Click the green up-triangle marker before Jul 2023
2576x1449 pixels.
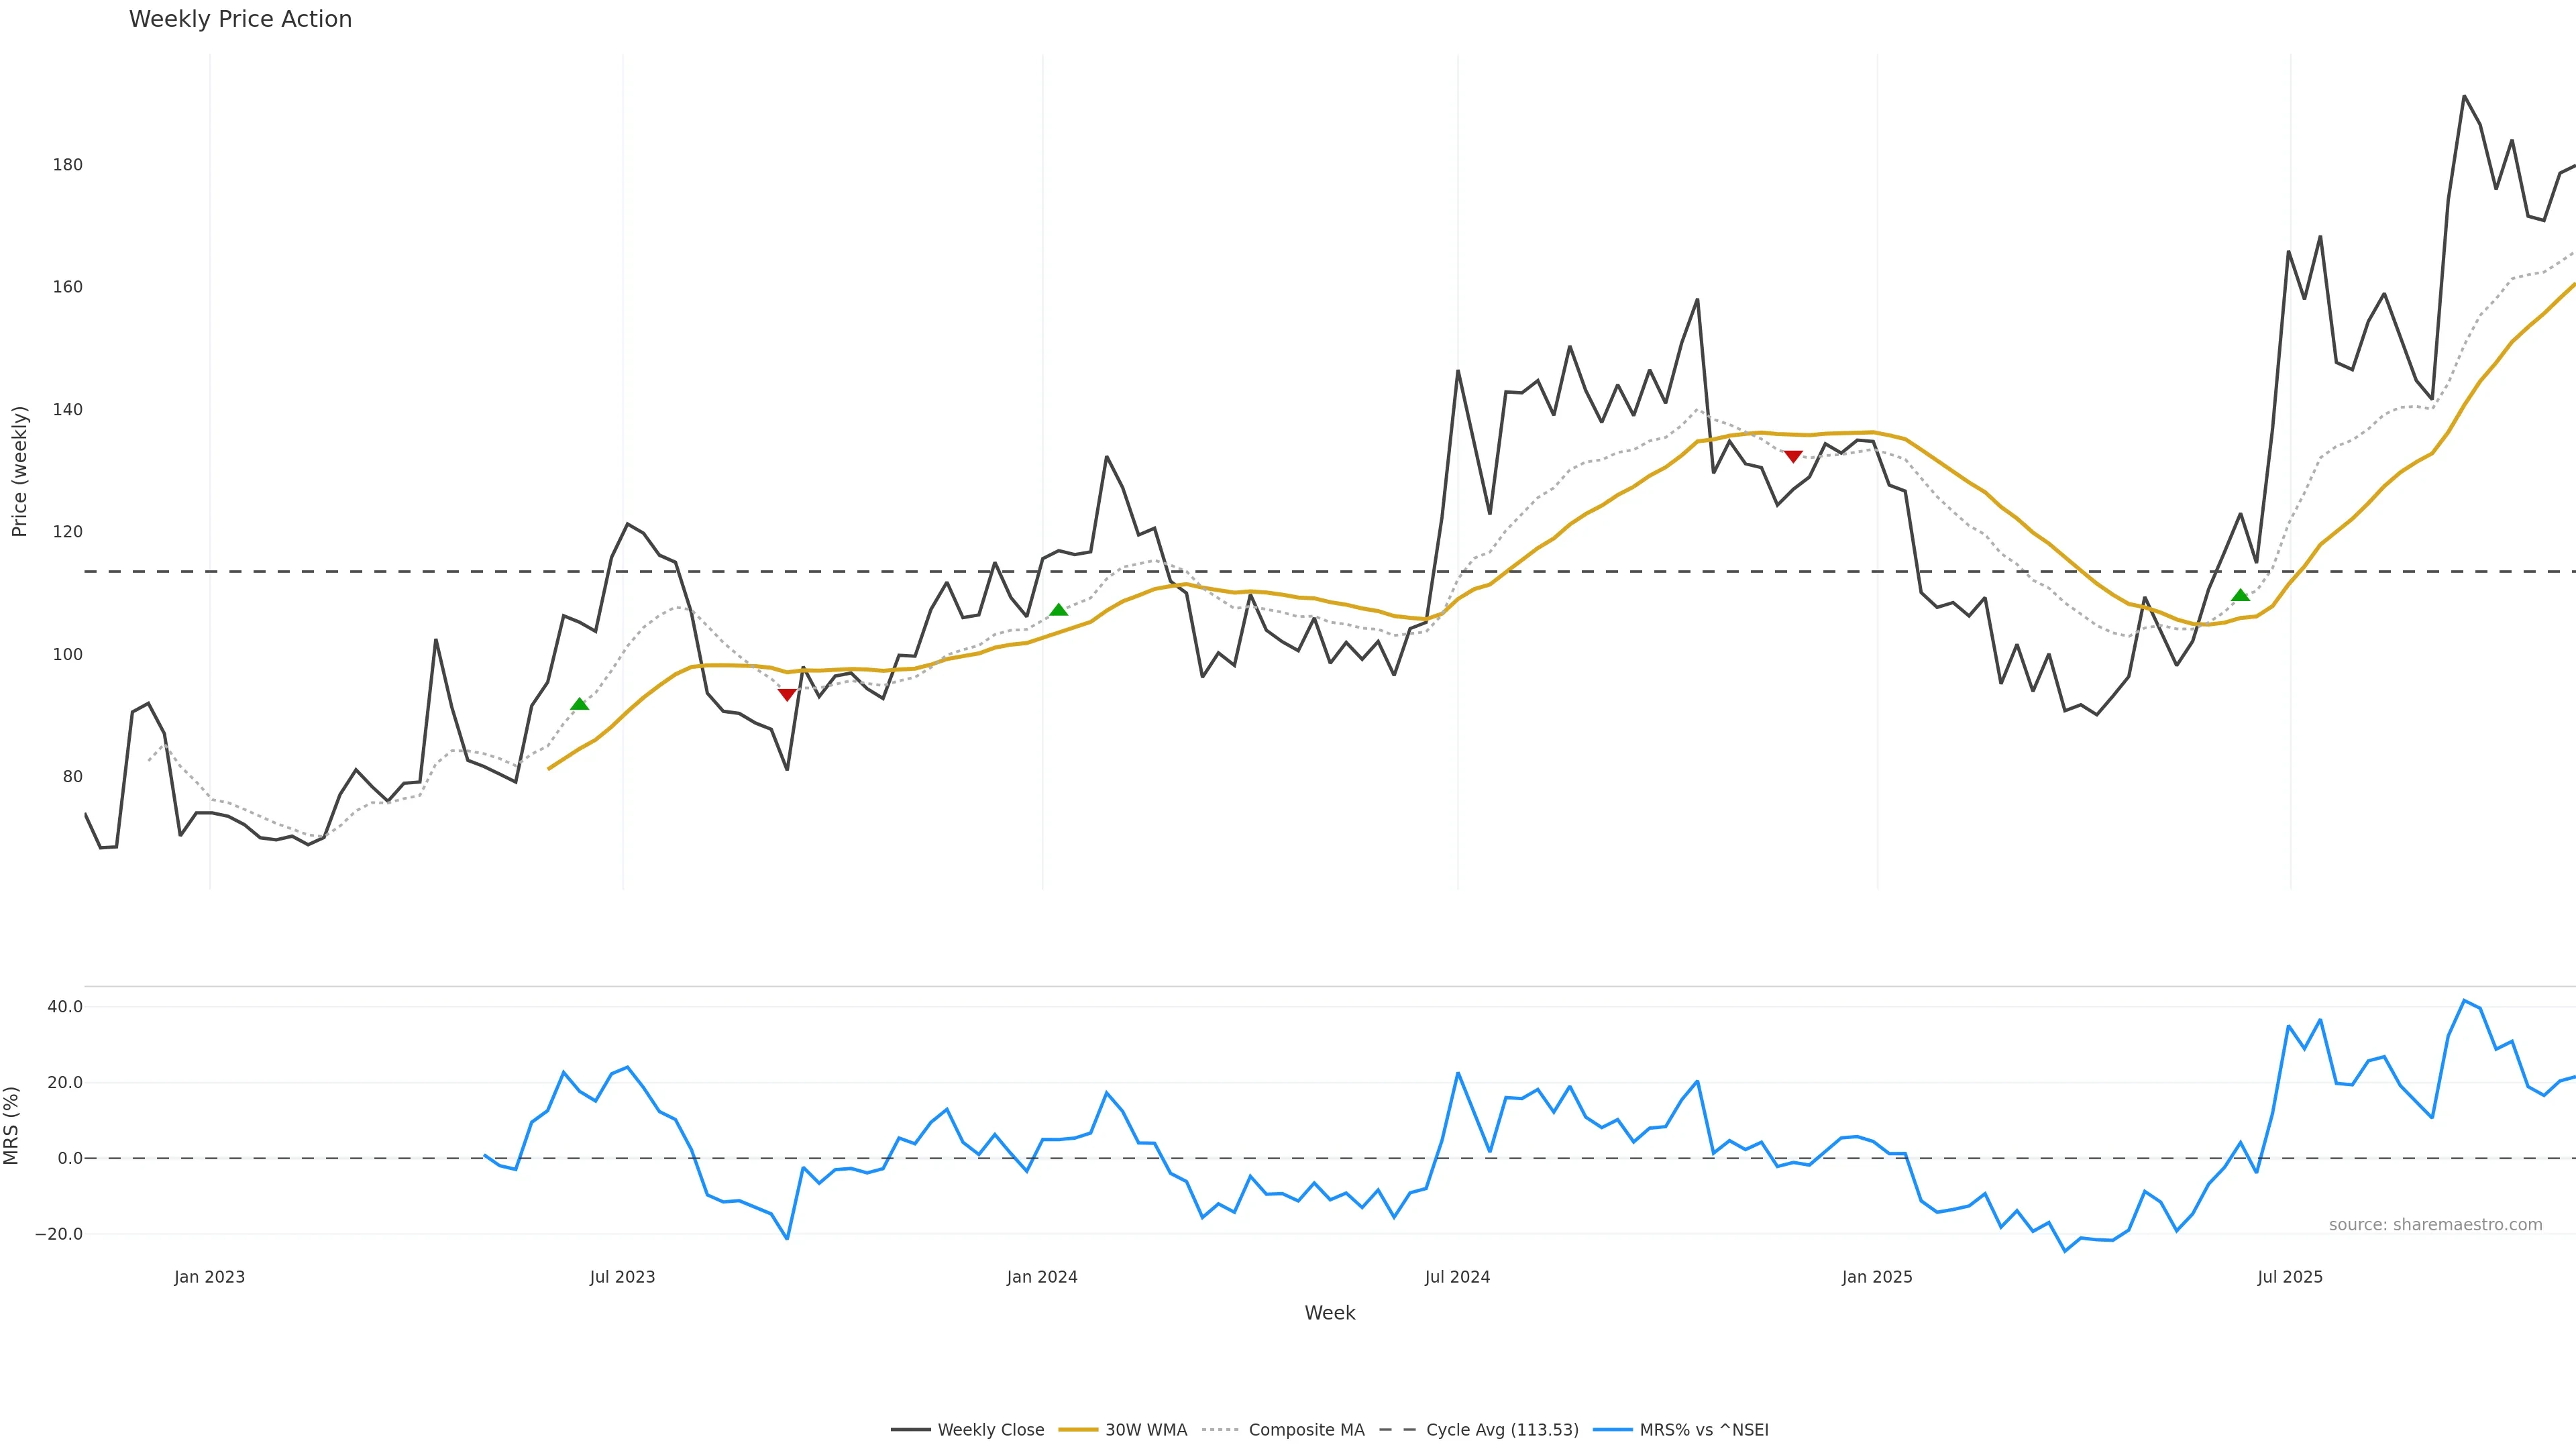point(579,704)
